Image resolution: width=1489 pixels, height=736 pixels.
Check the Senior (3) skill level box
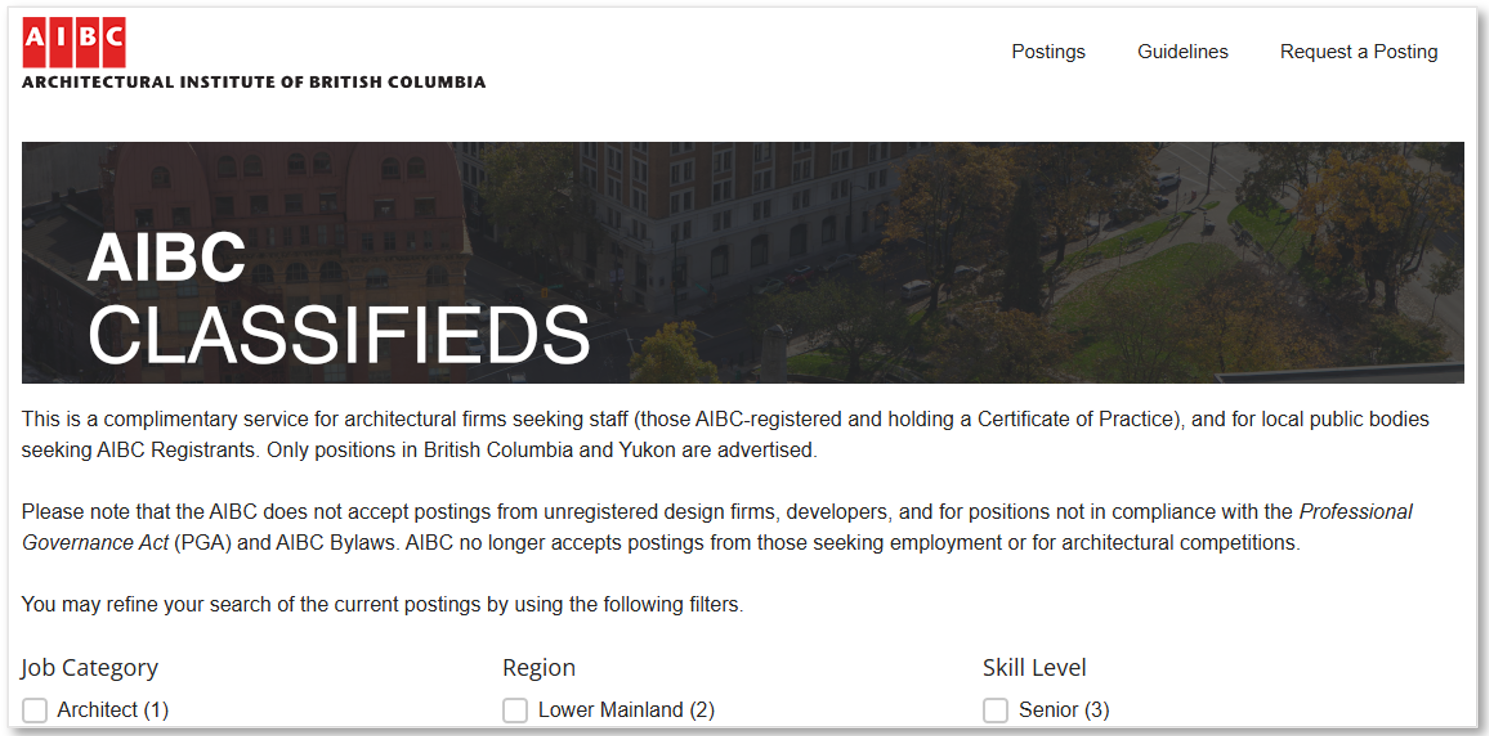(995, 710)
